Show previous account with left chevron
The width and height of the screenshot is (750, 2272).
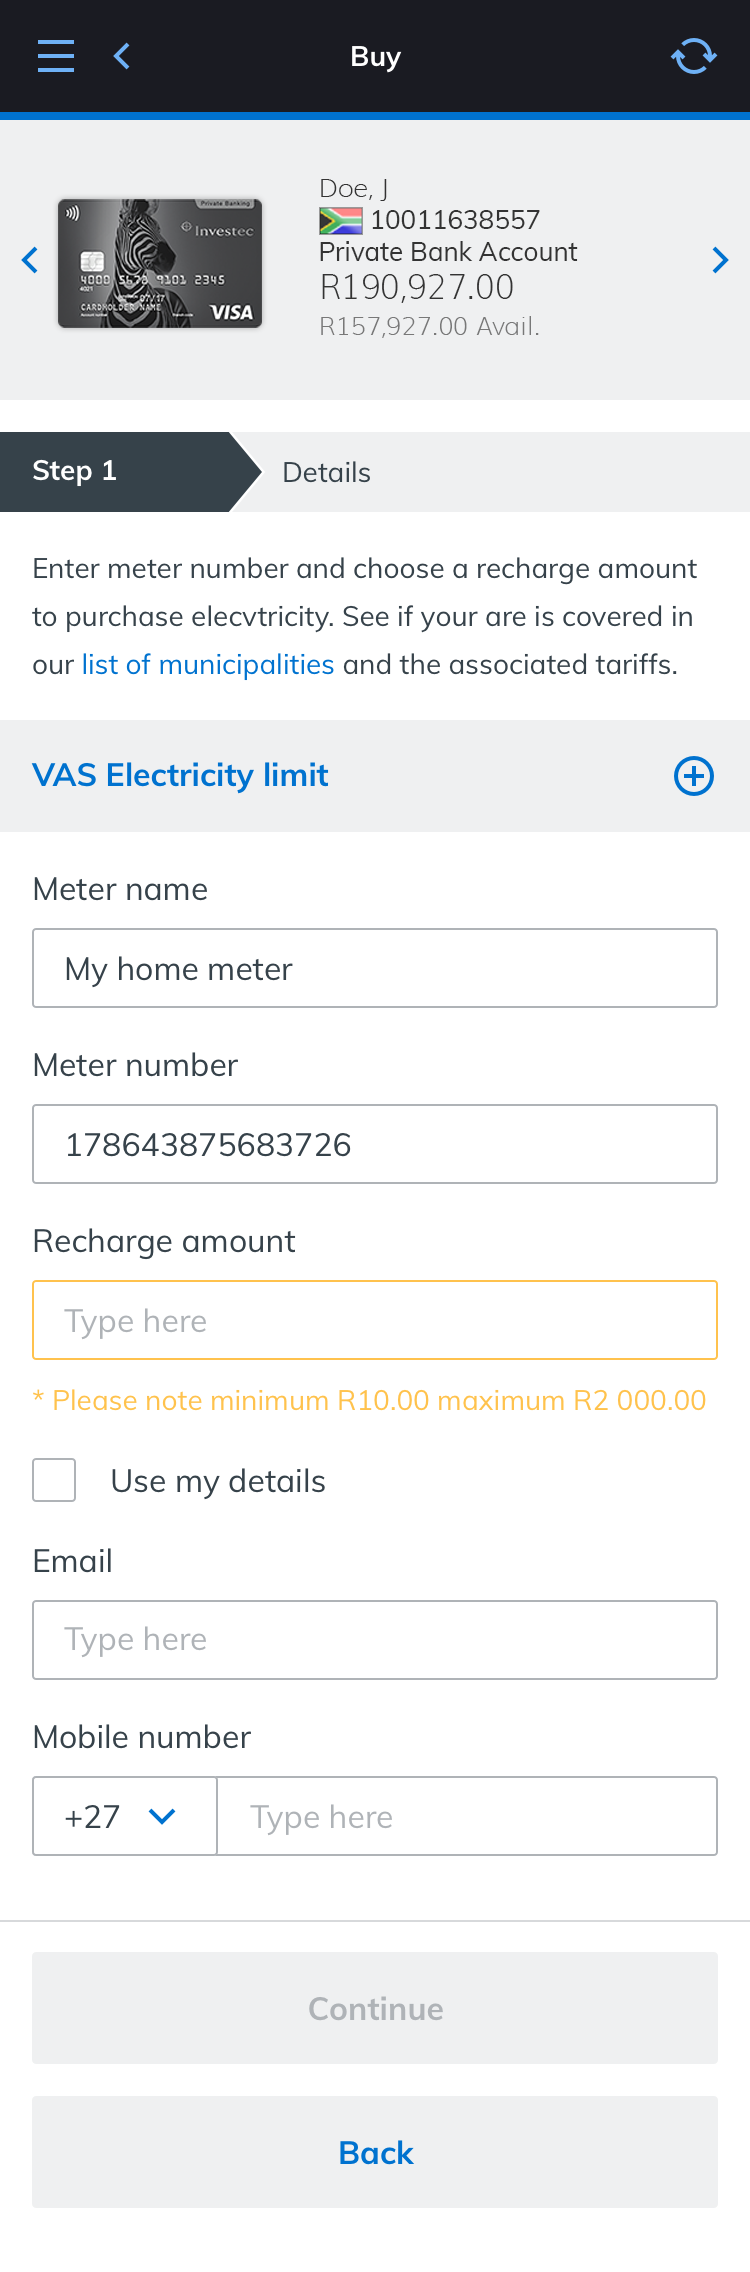30,260
